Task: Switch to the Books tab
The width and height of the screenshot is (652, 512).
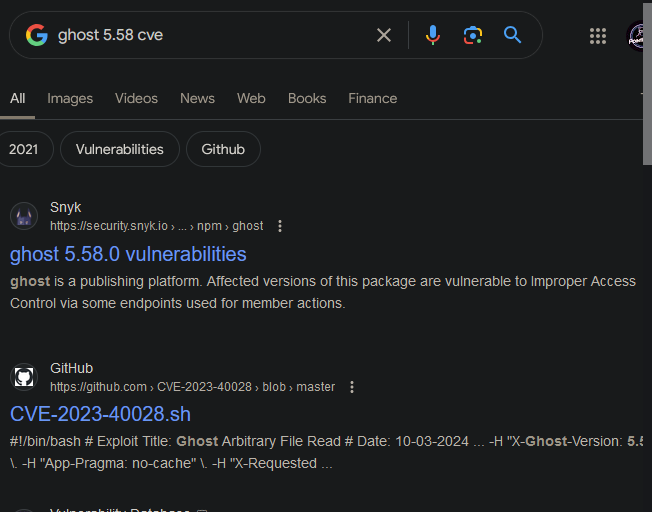Action: click(x=307, y=99)
